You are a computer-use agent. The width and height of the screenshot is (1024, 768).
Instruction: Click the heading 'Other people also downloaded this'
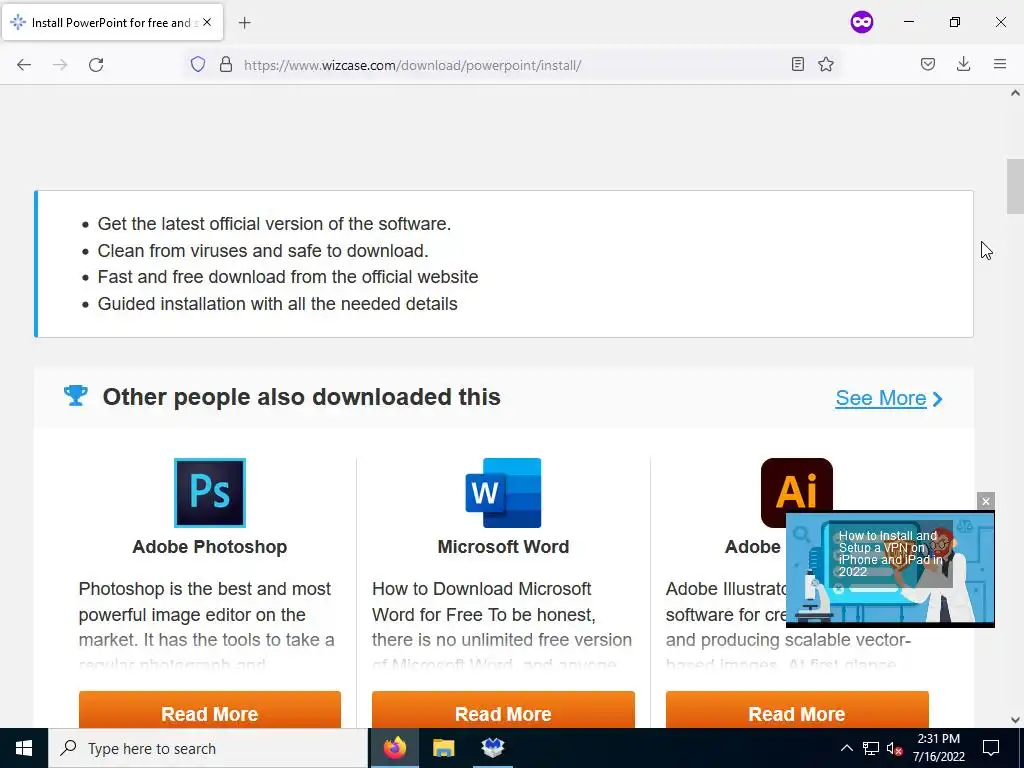(302, 396)
